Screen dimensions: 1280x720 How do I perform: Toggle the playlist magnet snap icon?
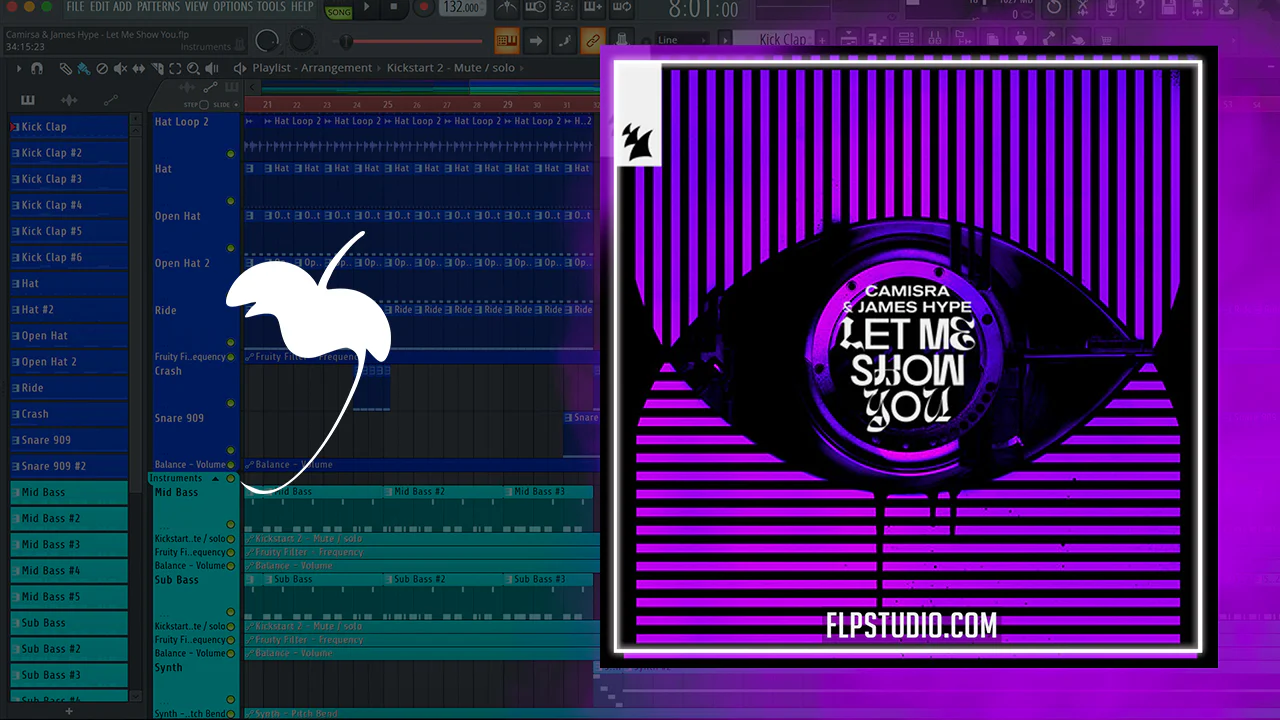click(37, 69)
